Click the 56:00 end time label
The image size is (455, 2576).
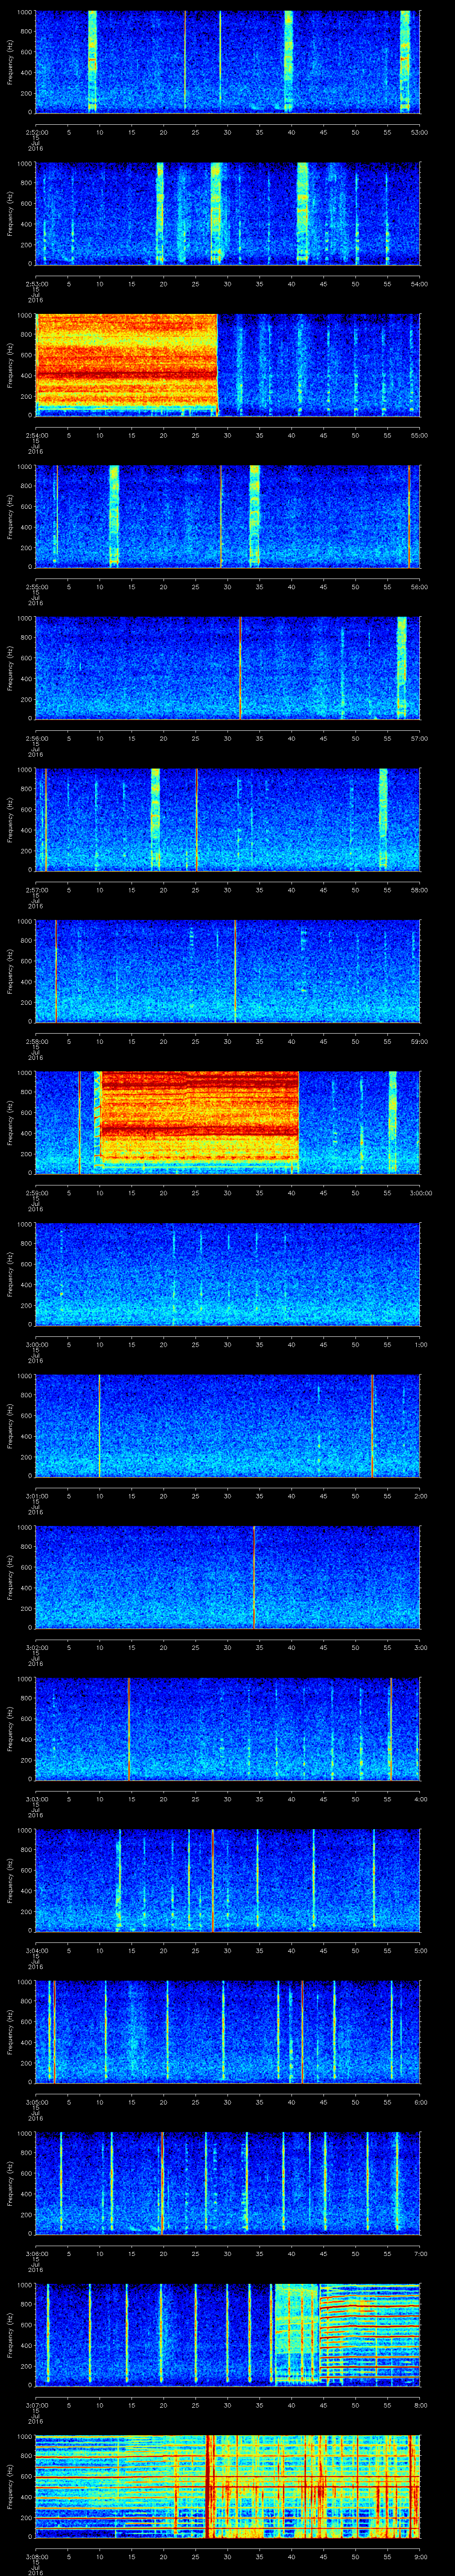click(419, 586)
